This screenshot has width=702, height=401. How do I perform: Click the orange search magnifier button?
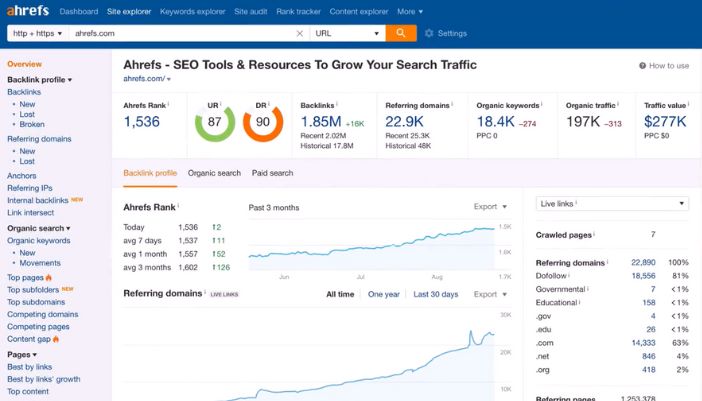[x=401, y=33]
